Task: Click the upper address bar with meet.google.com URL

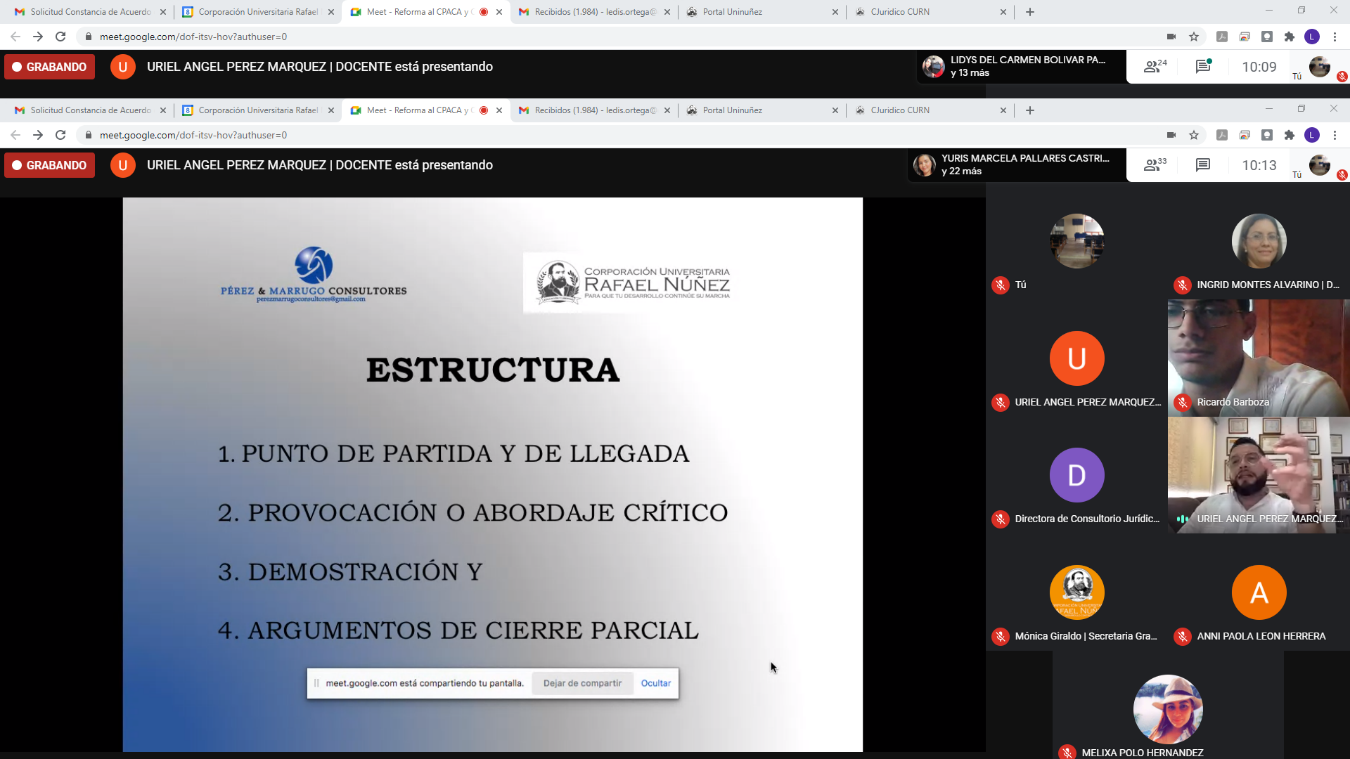Action: [x=620, y=36]
